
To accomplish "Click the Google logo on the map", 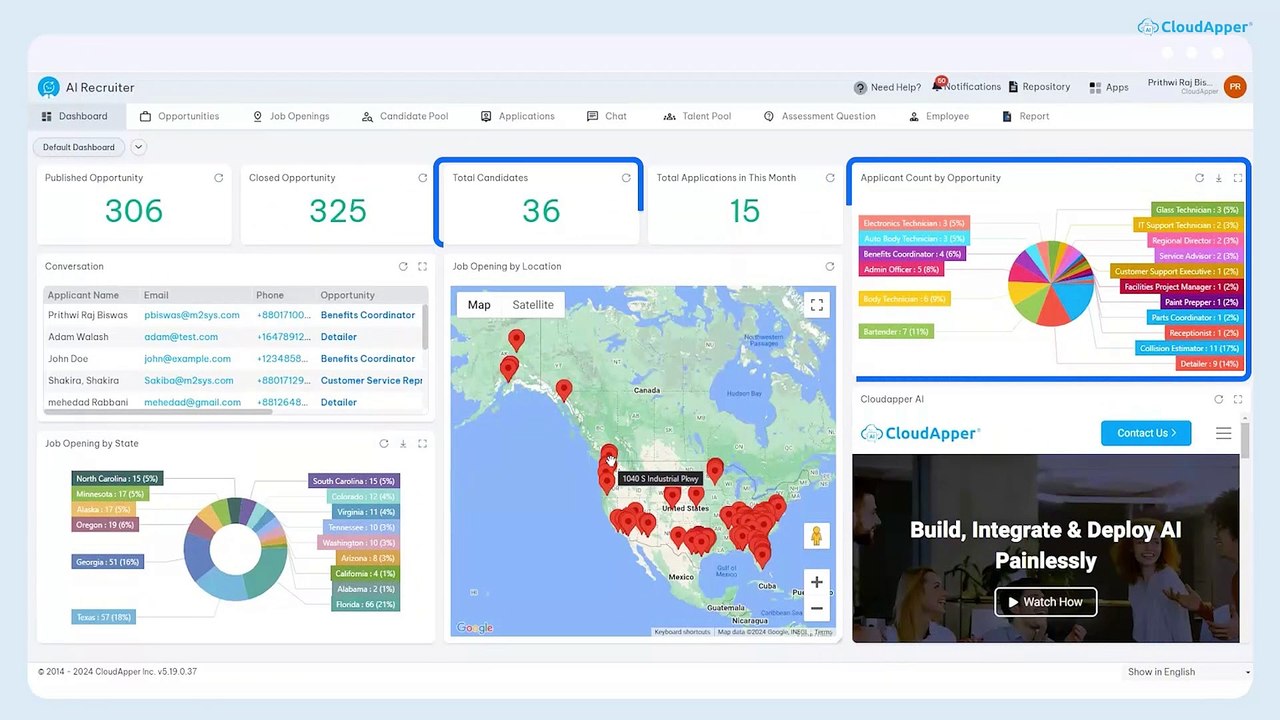I will click(x=475, y=628).
